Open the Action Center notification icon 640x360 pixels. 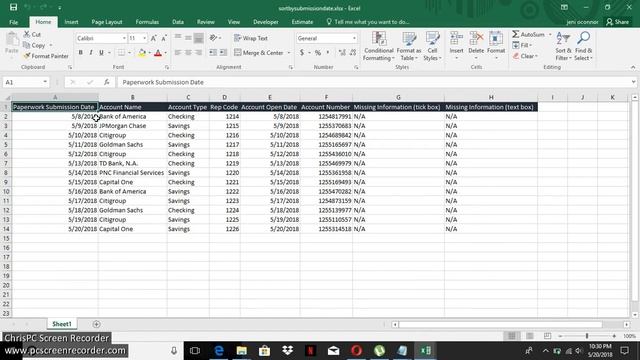(624, 350)
